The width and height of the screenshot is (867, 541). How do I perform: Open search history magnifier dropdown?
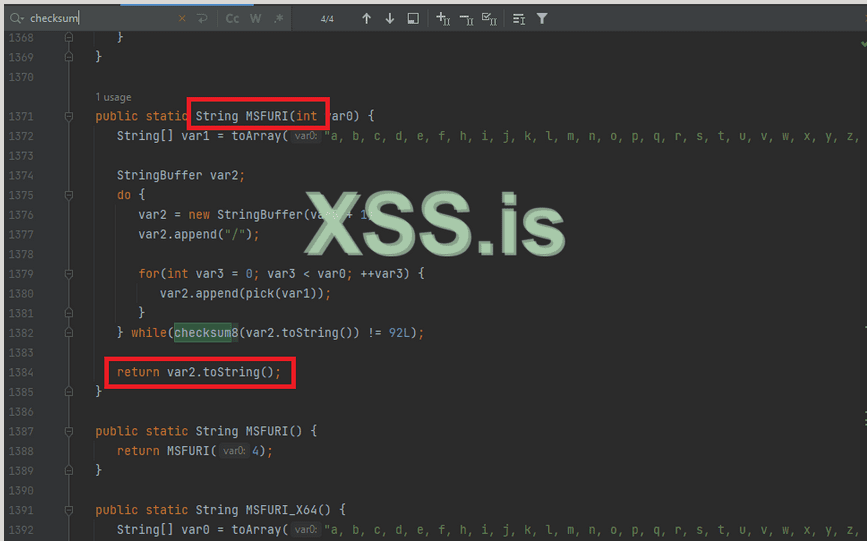[x=17, y=18]
